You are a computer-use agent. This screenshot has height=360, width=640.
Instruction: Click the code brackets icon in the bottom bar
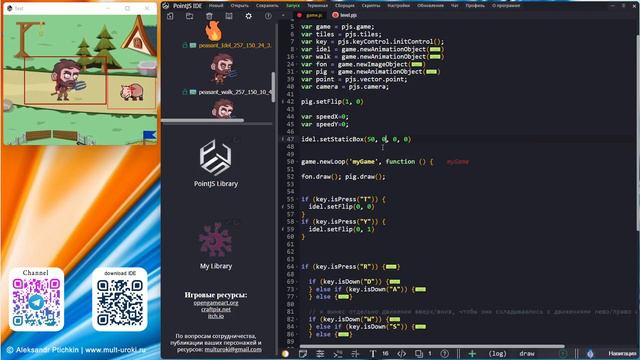click(x=402, y=353)
